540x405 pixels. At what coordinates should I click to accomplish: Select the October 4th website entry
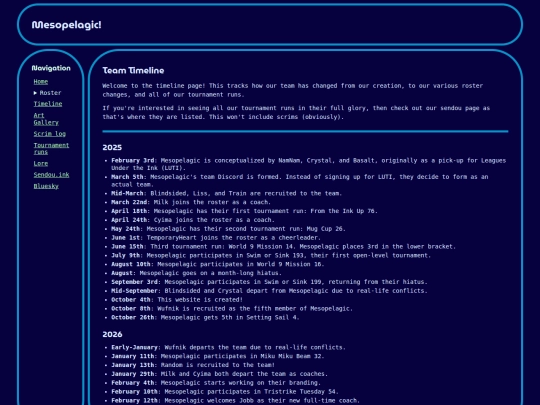tap(177, 300)
